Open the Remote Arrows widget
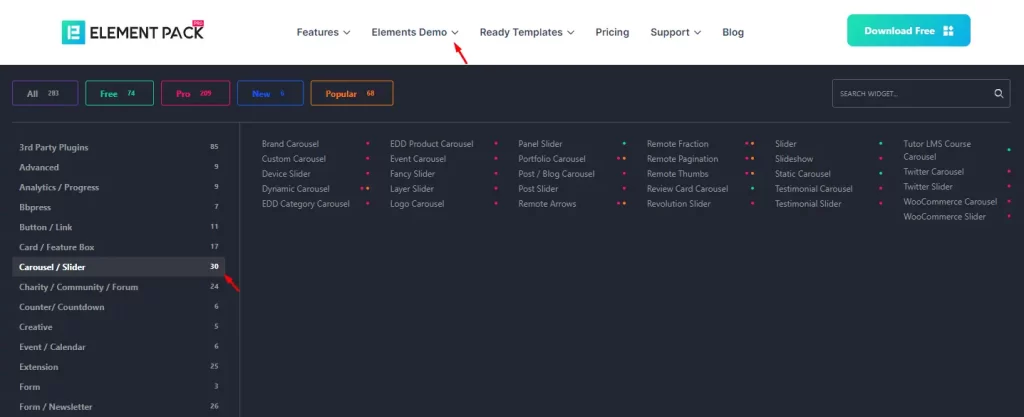1024x417 pixels. point(547,204)
